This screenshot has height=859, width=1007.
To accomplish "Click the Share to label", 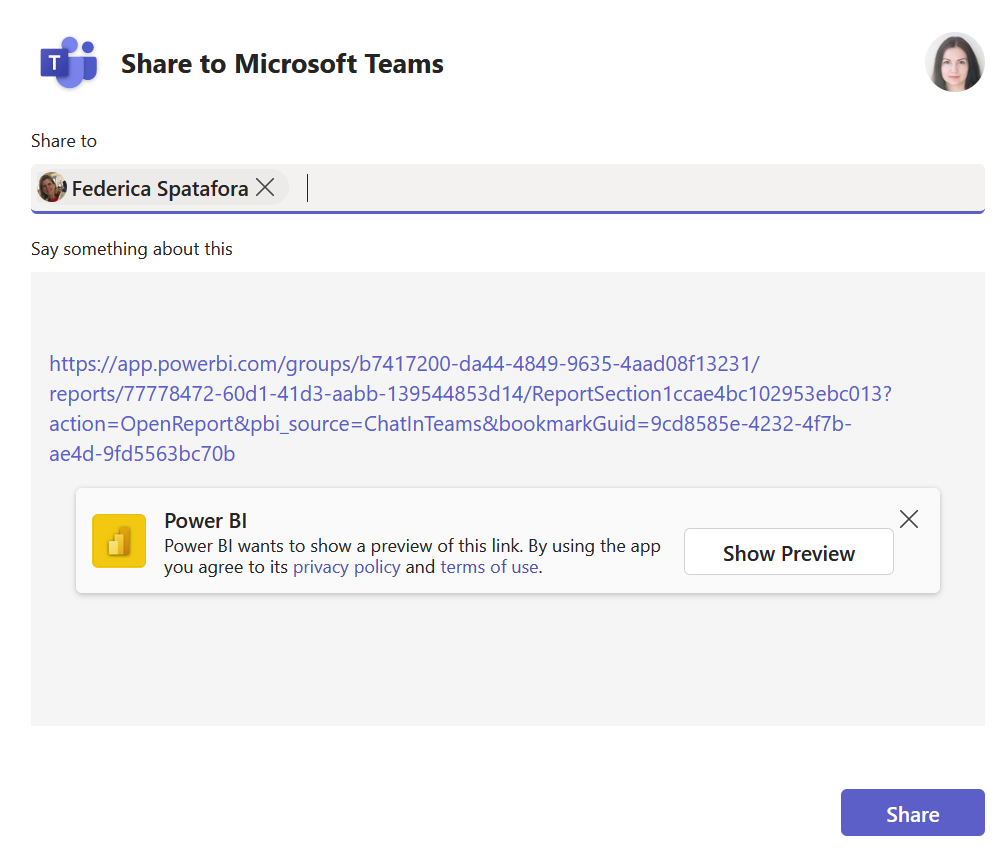I will pyautogui.click(x=64, y=141).
